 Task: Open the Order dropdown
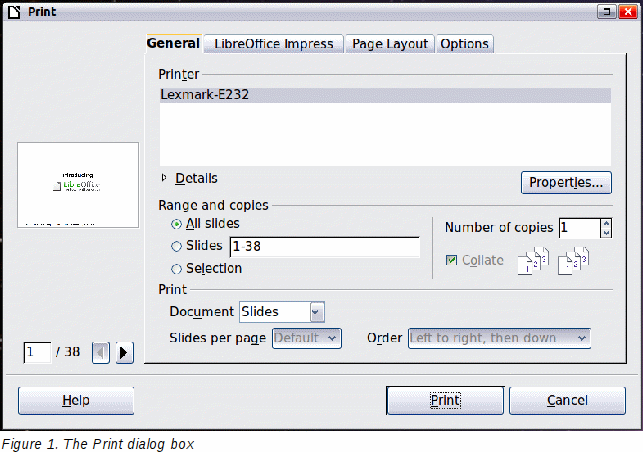click(499, 338)
